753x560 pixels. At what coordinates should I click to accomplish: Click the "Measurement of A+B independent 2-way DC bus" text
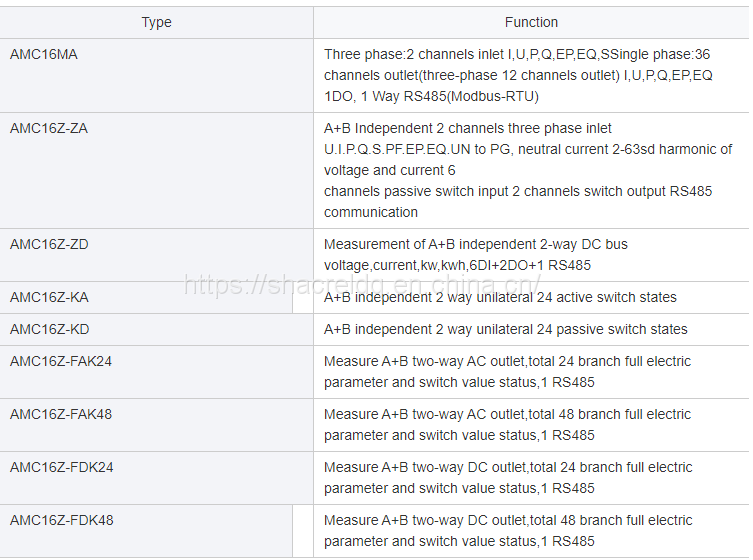point(476,244)
